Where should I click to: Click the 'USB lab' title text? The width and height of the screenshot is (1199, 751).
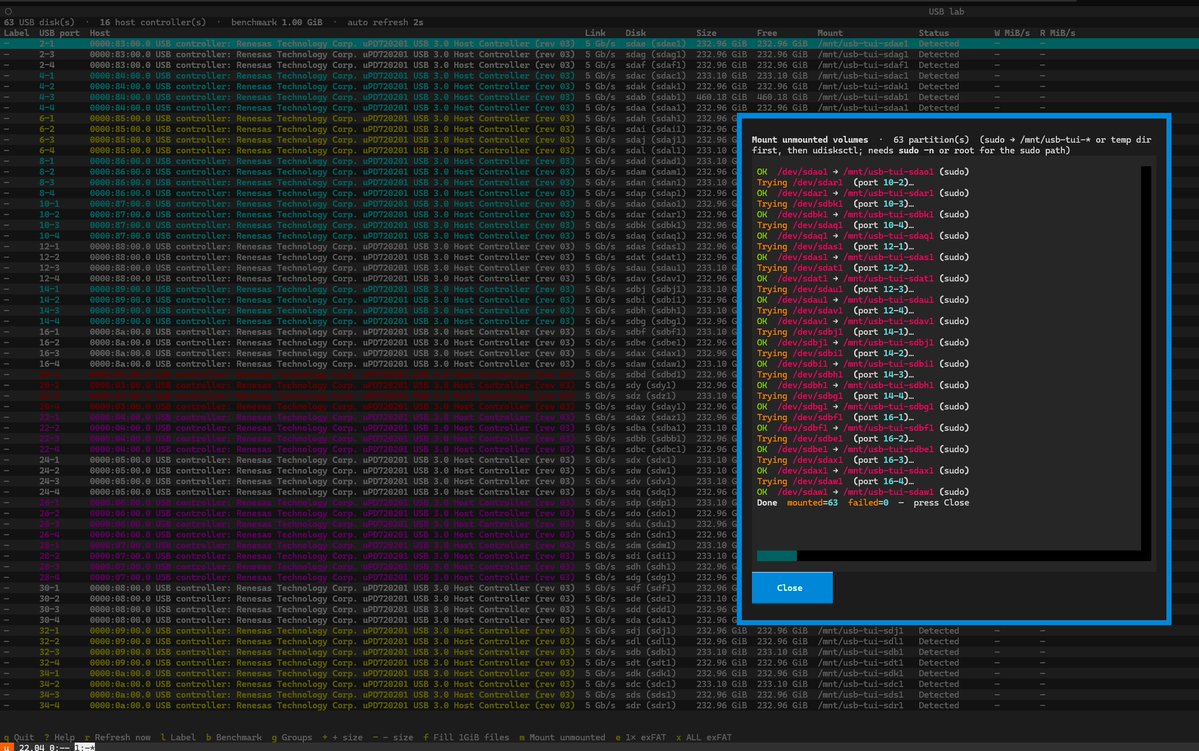947,11
